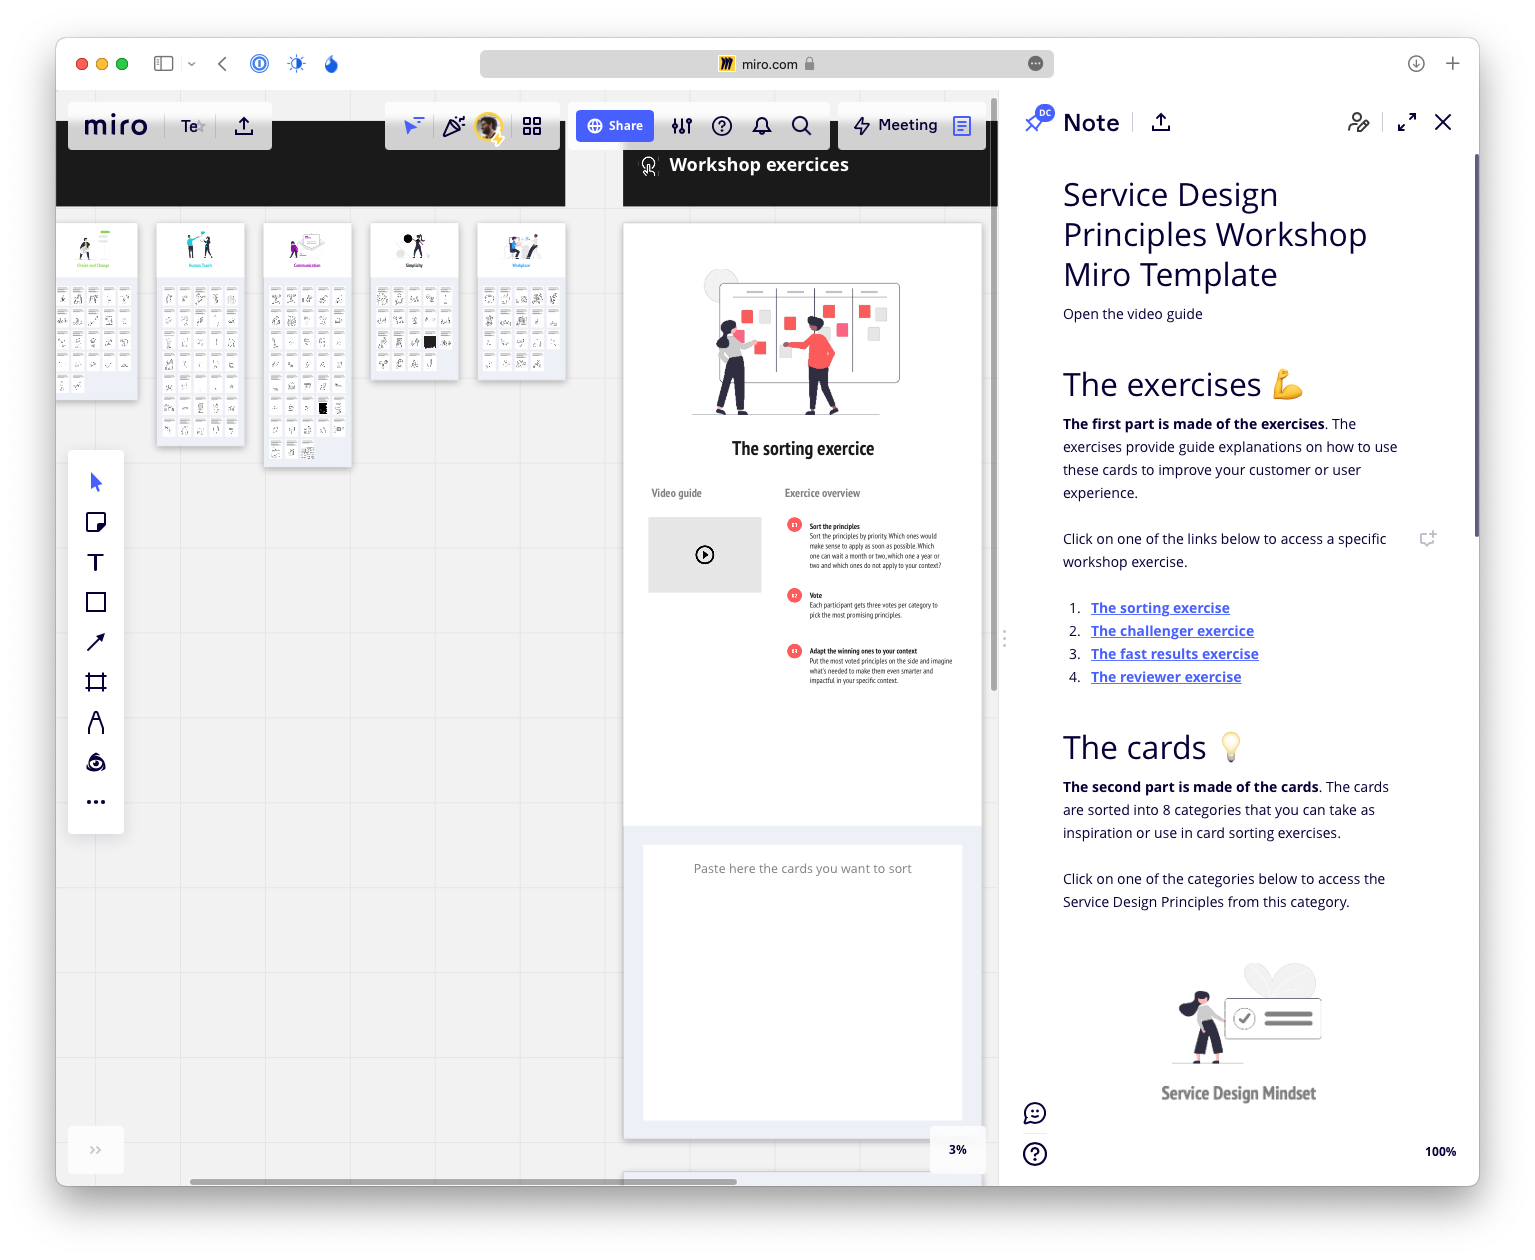
Task: Open "The challenger exercice" link
Action: tap(1172, 631)
